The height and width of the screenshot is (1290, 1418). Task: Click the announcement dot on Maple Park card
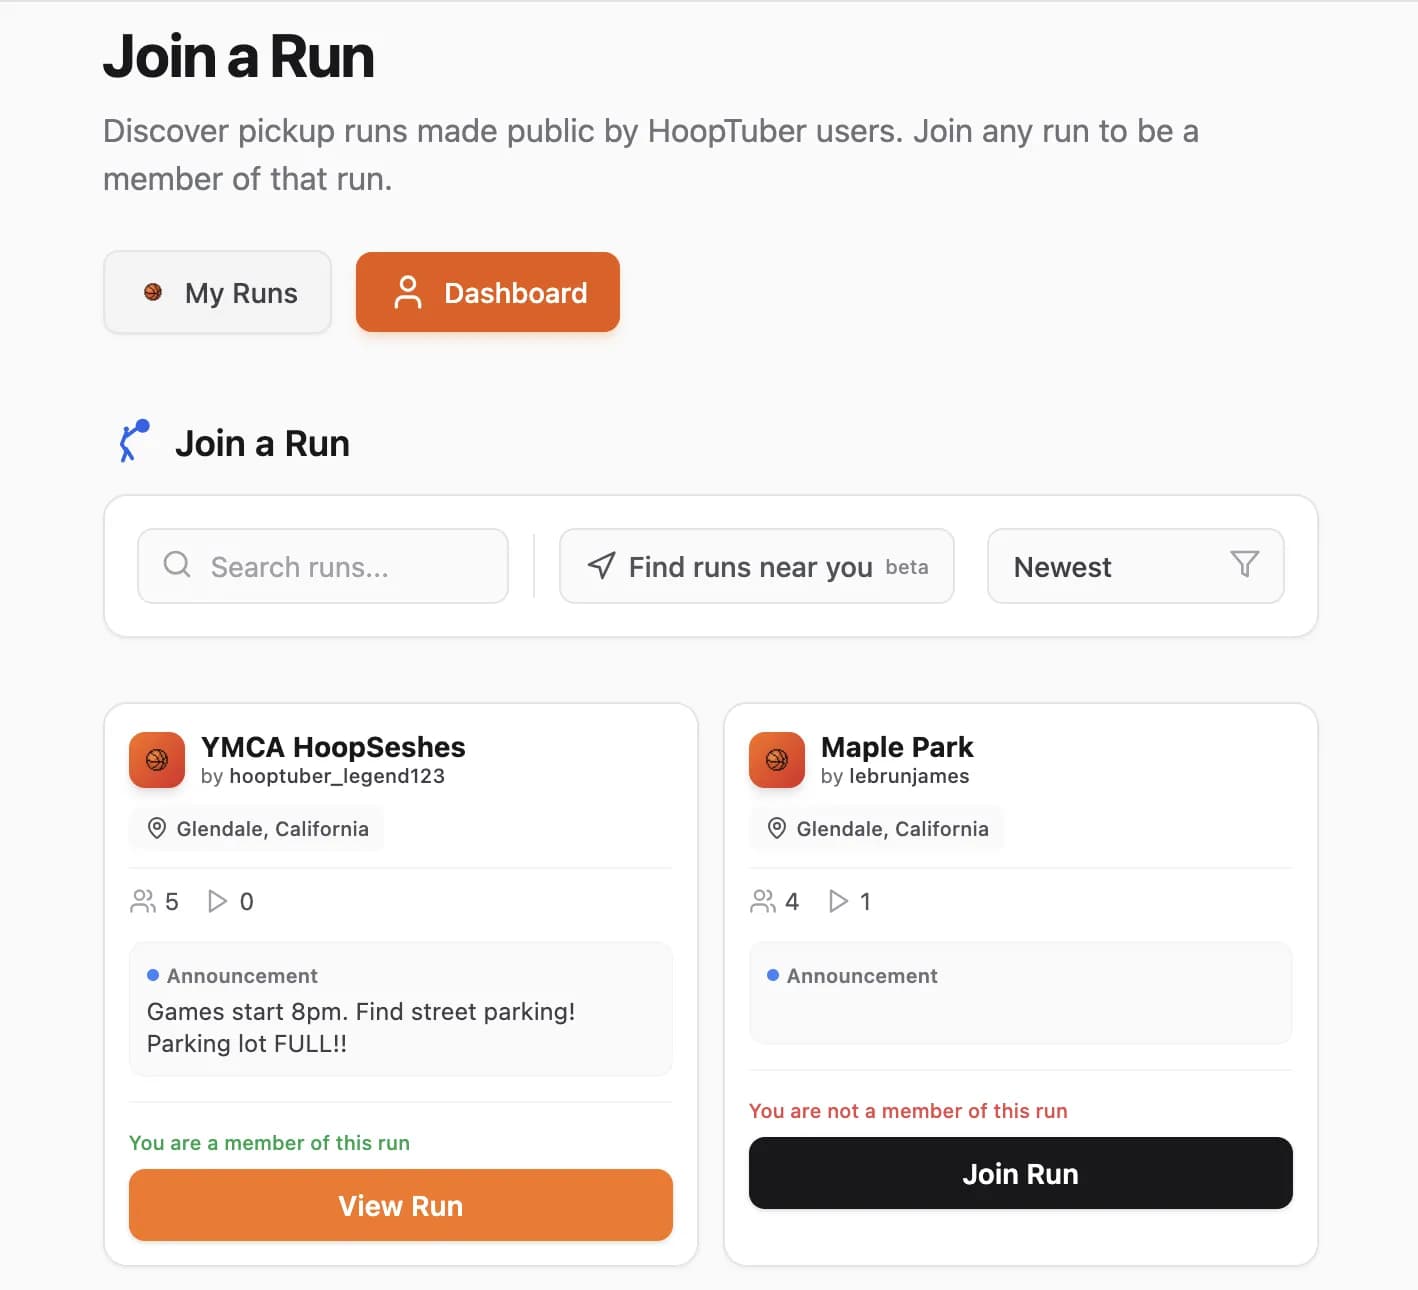point(772,974)
